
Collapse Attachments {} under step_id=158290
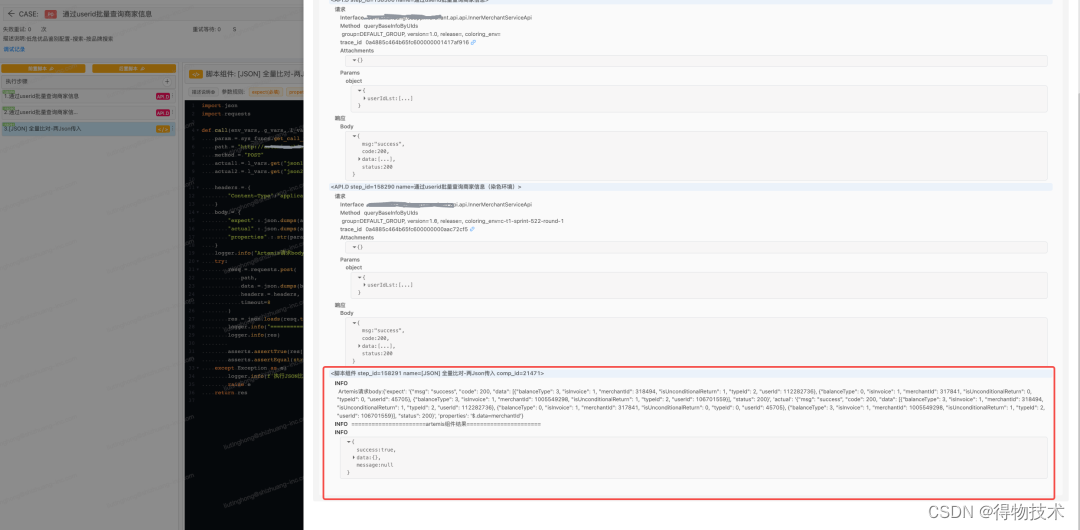point(354,247)
